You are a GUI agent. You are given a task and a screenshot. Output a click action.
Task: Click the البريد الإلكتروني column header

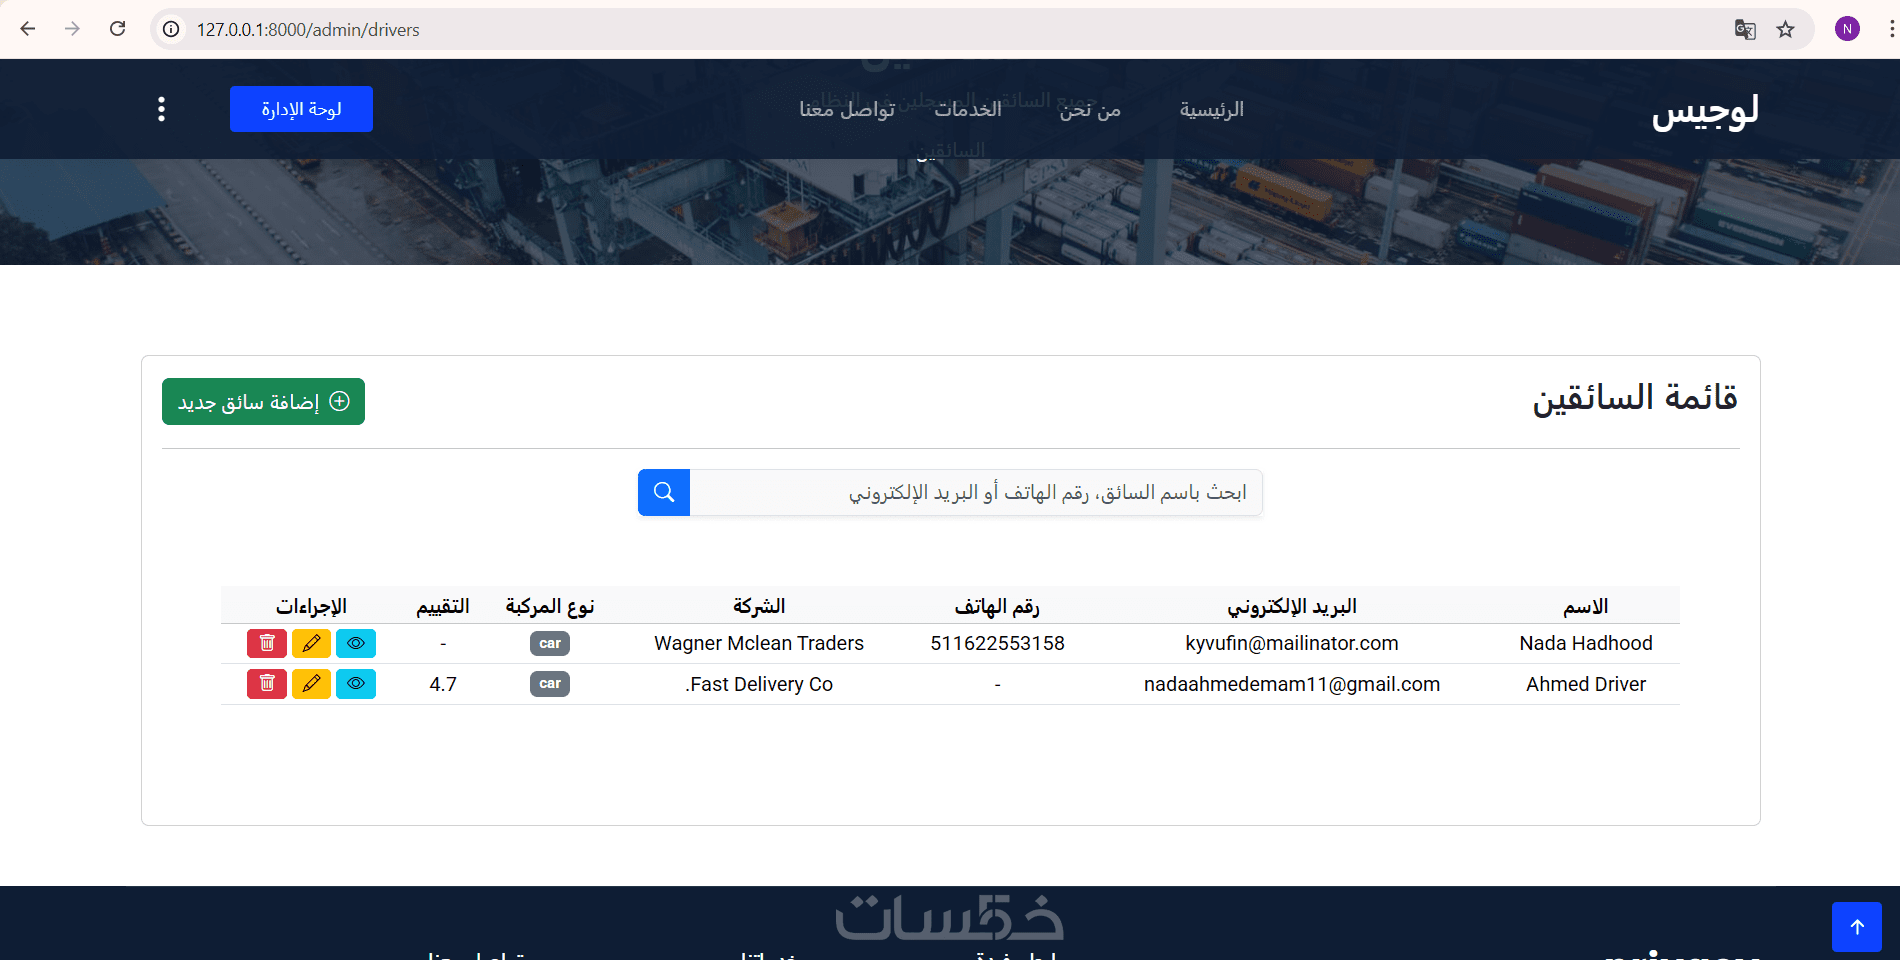point(1292,606)
